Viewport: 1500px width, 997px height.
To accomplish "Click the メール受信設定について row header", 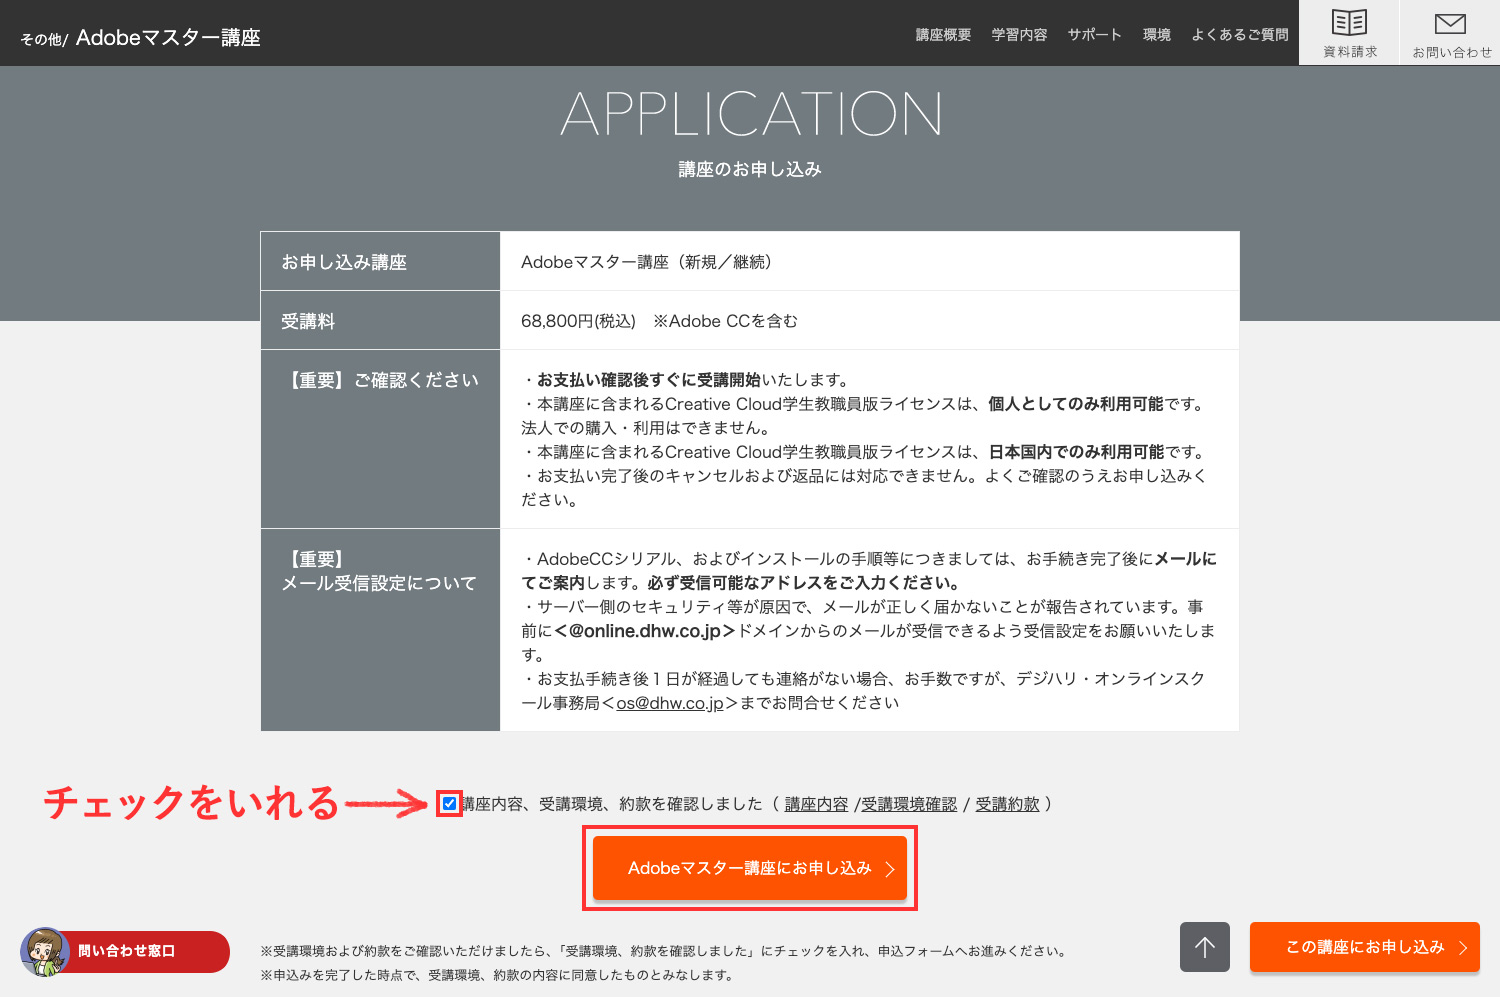I will coord(380,630).
